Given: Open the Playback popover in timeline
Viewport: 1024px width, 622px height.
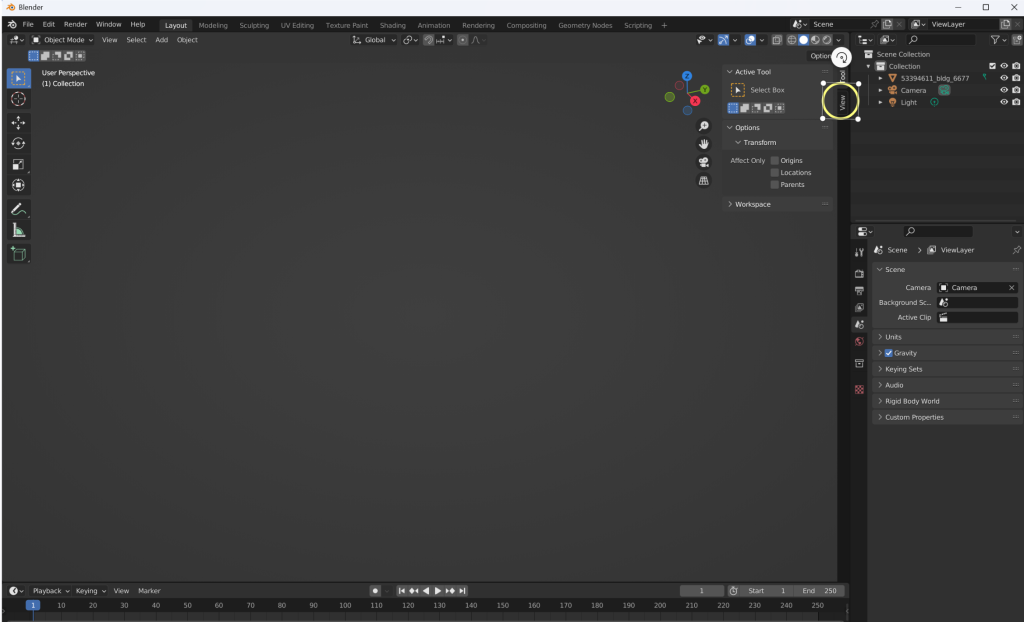Looking at the screenshot, I should coord(50,591).
